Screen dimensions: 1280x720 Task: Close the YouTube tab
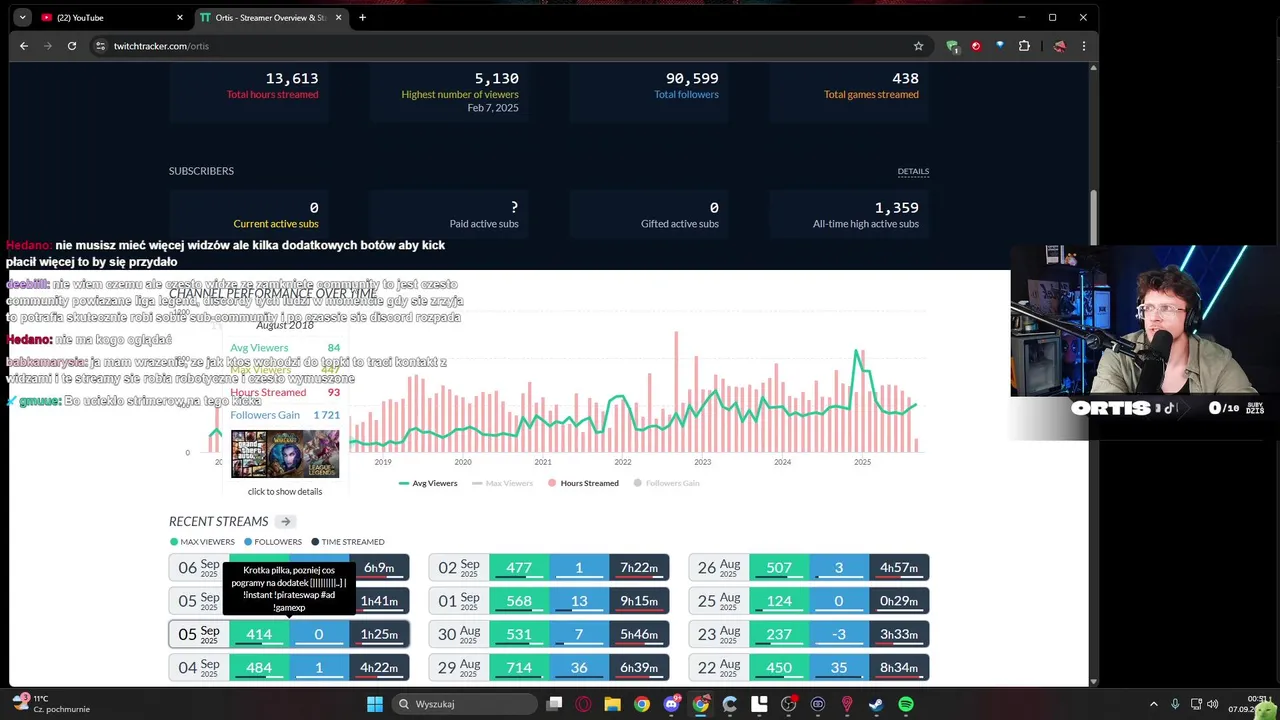180,17
